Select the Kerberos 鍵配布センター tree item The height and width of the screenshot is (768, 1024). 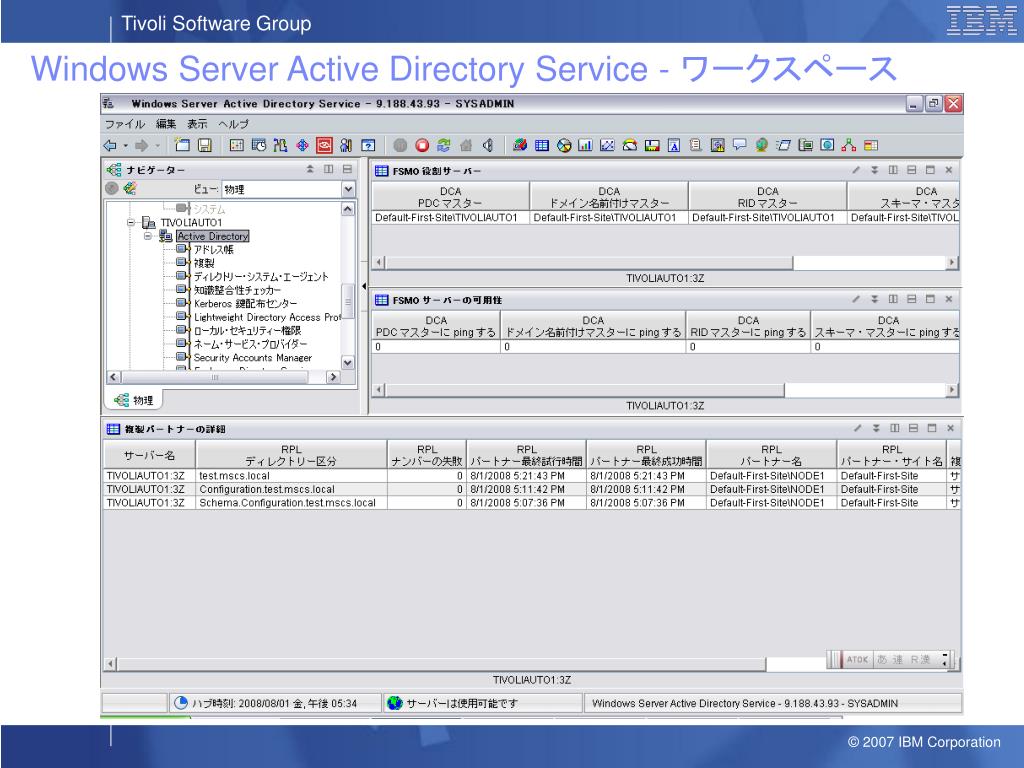click(x=245, y=304)
